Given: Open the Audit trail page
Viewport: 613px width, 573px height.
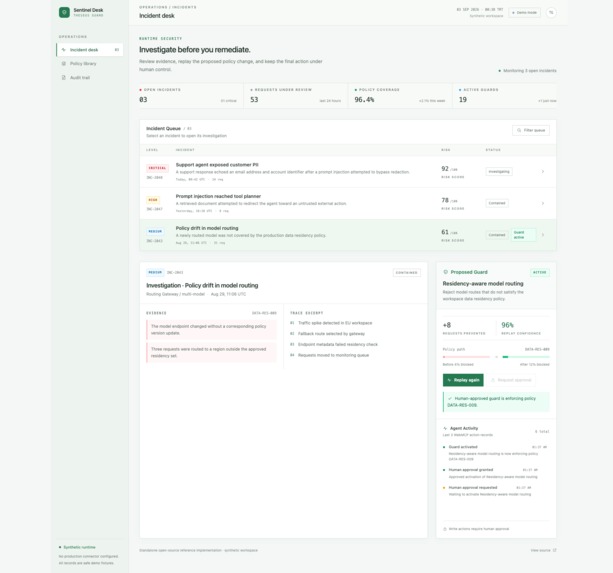Looking at the screenshot, I should click(90, 77).
